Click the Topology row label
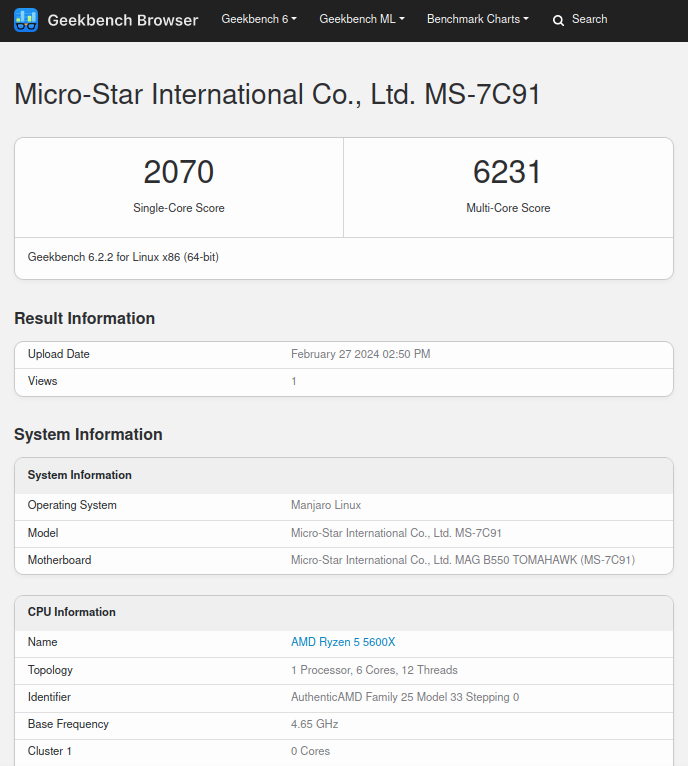 coord(50,670)
